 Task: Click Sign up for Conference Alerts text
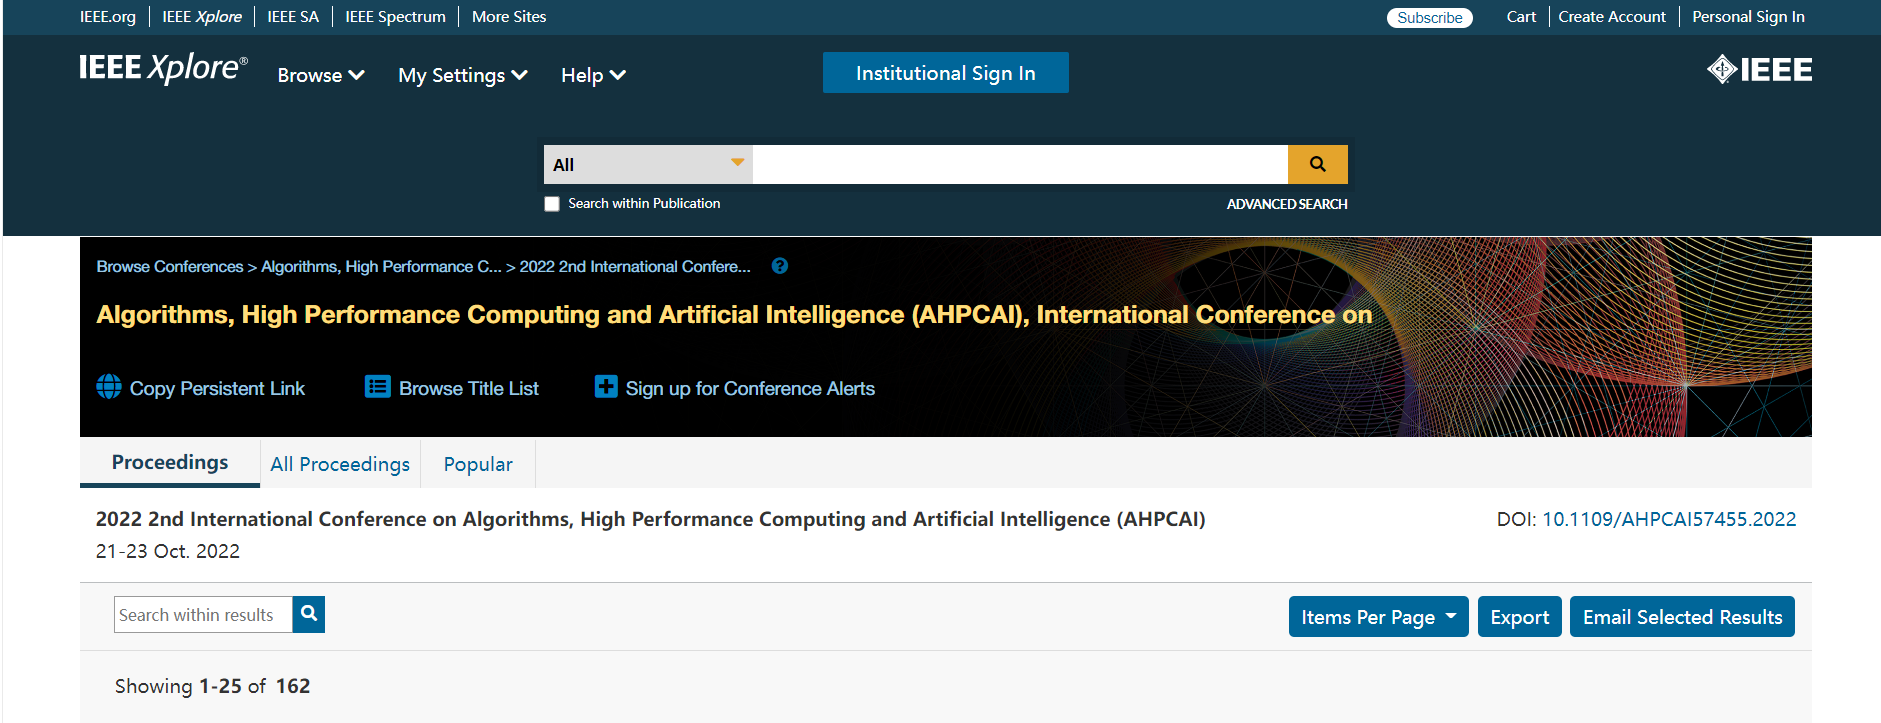click(750, 388)
